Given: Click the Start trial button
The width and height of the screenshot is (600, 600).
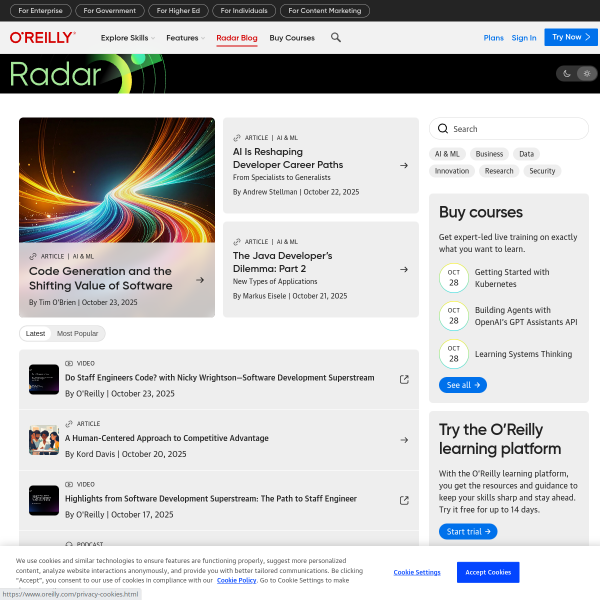Looking at the screenshot, I should (x=468, y=532).
